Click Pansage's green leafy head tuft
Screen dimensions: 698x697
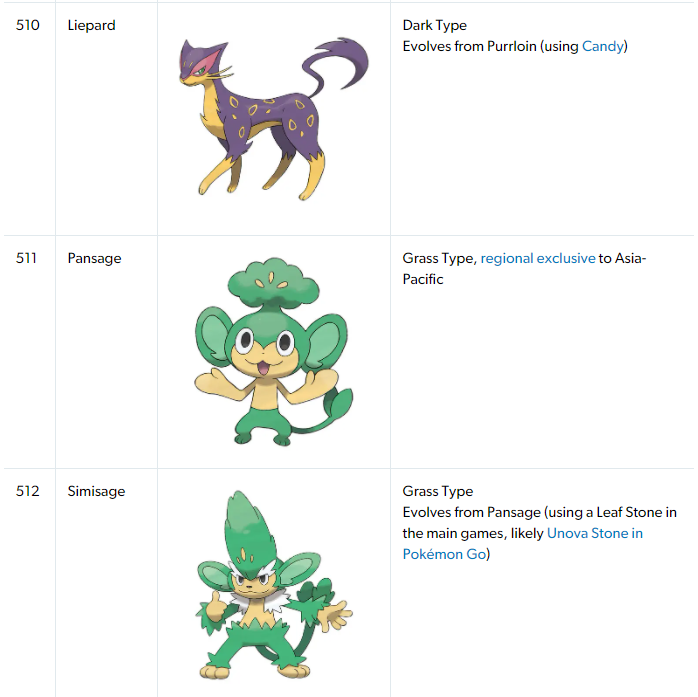click(273, 283)
